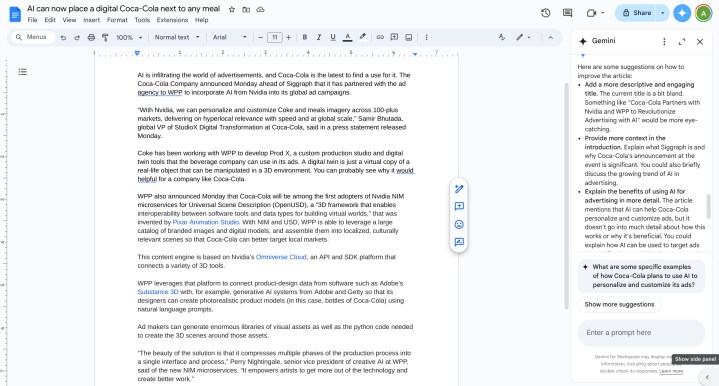Open the comments history icon
The width and height of the screenshot is (719, 386).
click(x=568, y=13)
